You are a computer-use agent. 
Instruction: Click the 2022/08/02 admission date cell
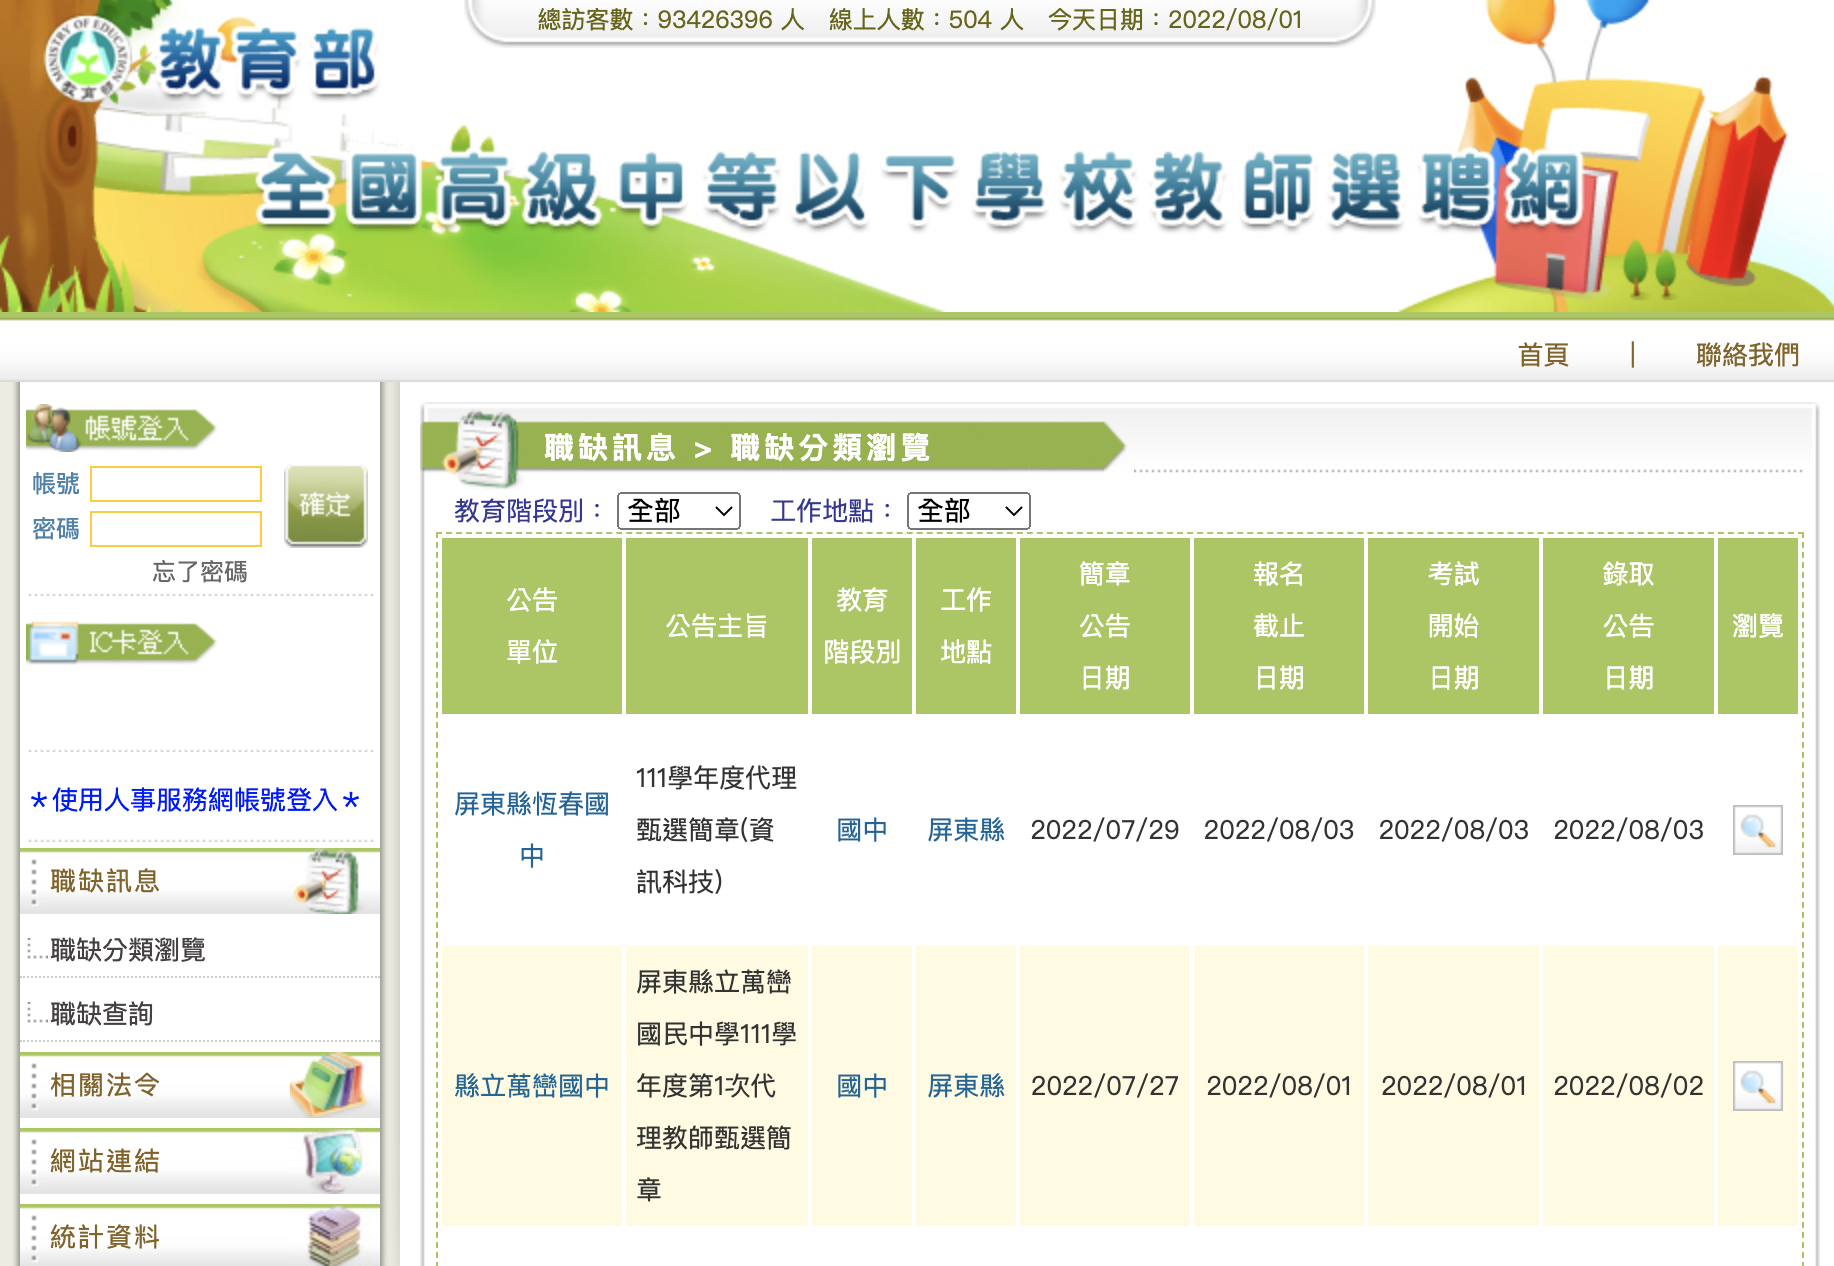(1628, 1086)
